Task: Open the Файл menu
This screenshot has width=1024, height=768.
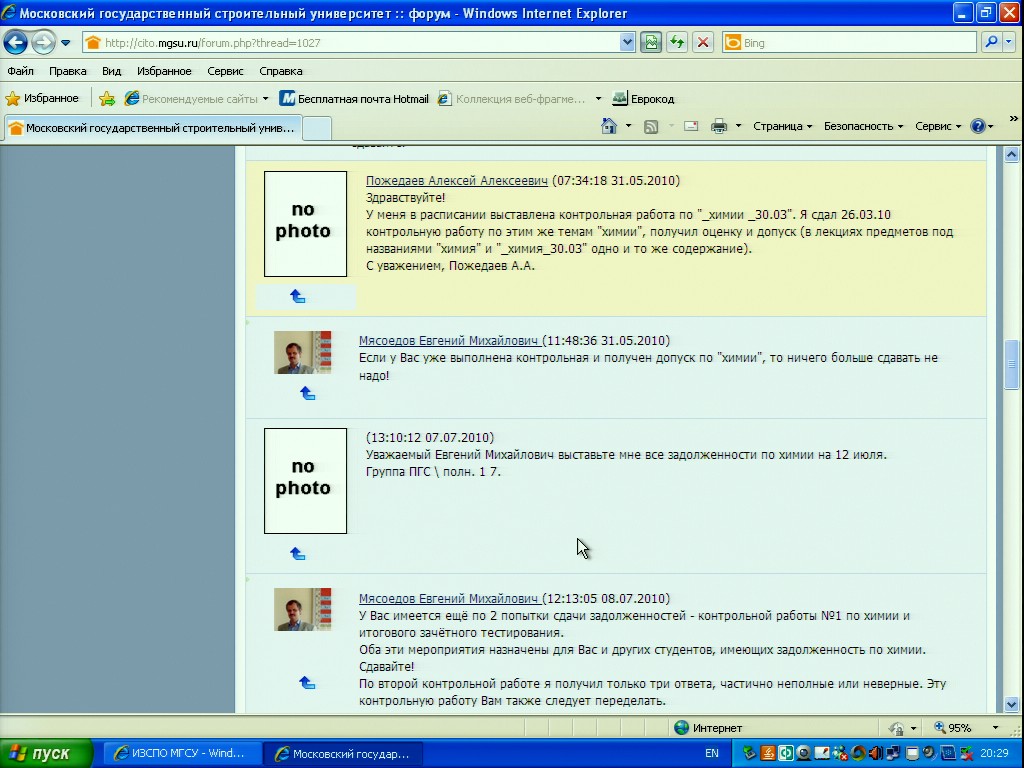Action: pyautogui.click(x=20, y=71)
